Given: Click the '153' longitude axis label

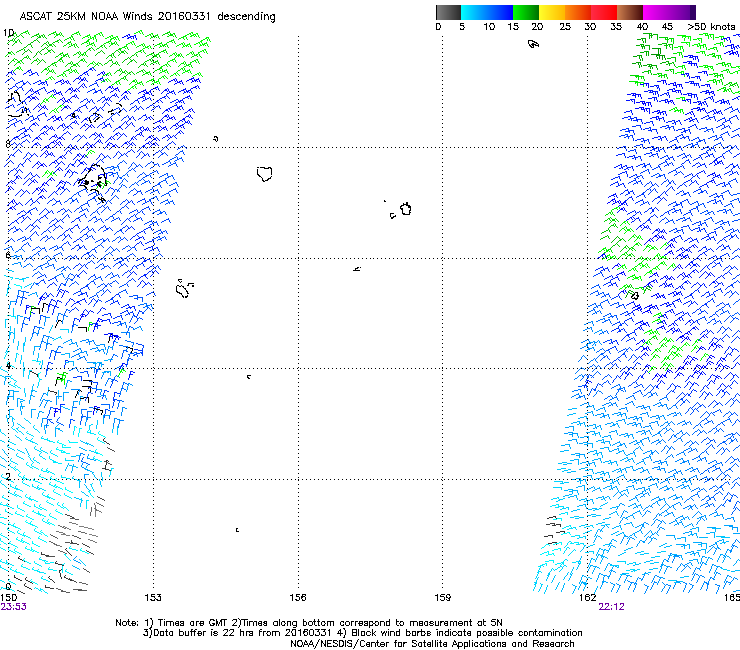Looking at the screenshot, I should (153, 598).
